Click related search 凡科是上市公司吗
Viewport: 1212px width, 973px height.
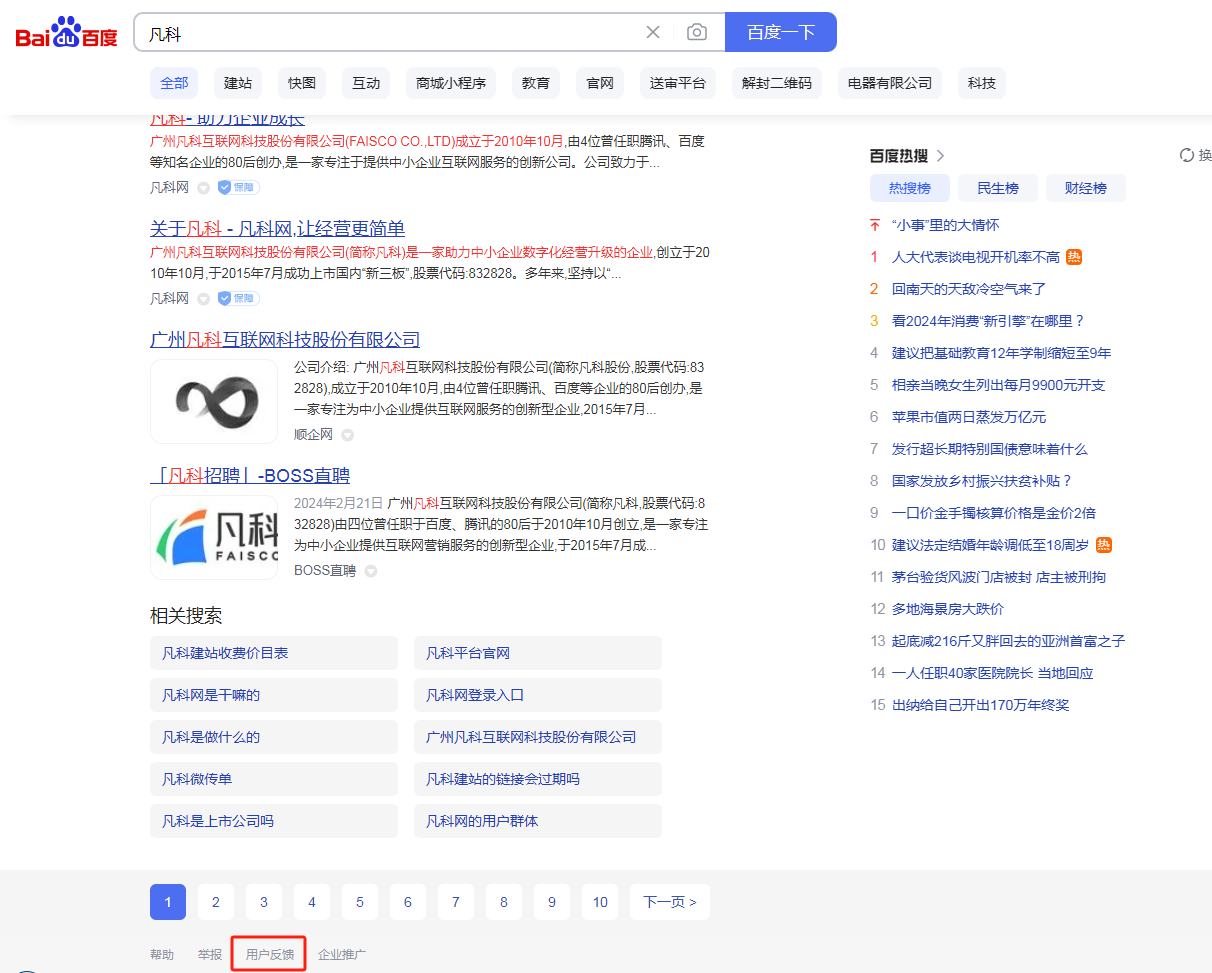click(x=274, y=821)
